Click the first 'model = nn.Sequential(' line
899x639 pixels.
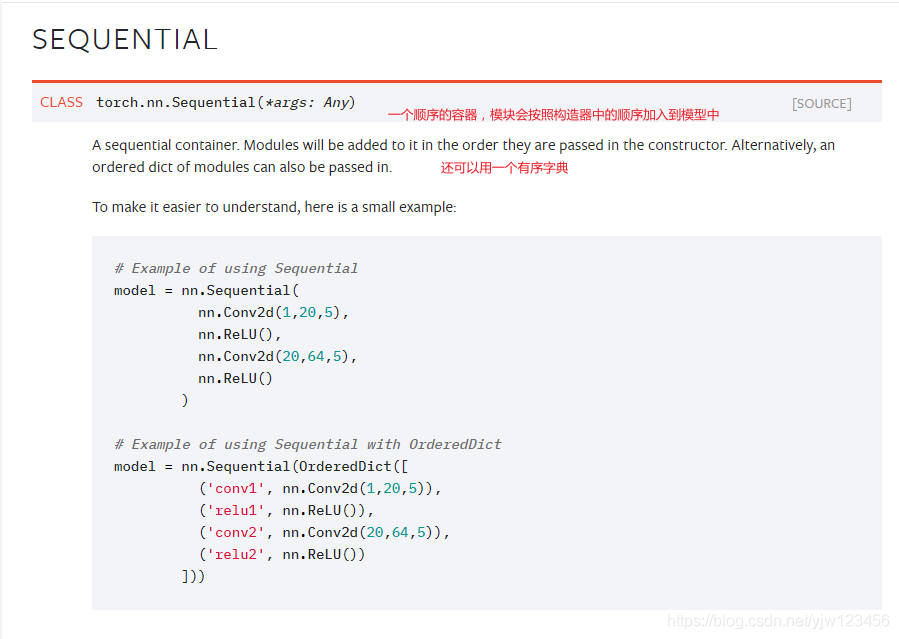pyautogui.click(x=206, y=291)
